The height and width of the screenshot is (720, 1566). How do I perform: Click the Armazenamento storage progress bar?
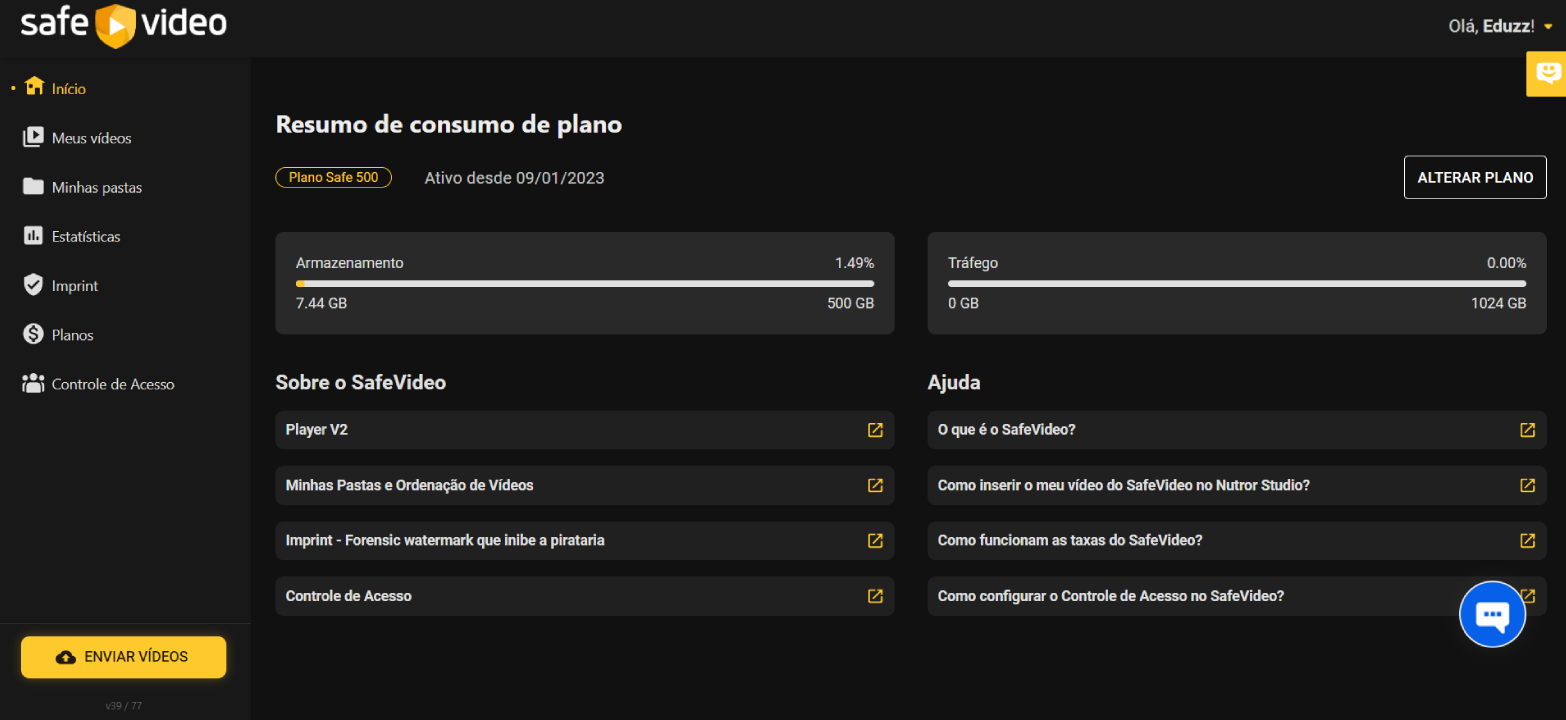point(585,284)
